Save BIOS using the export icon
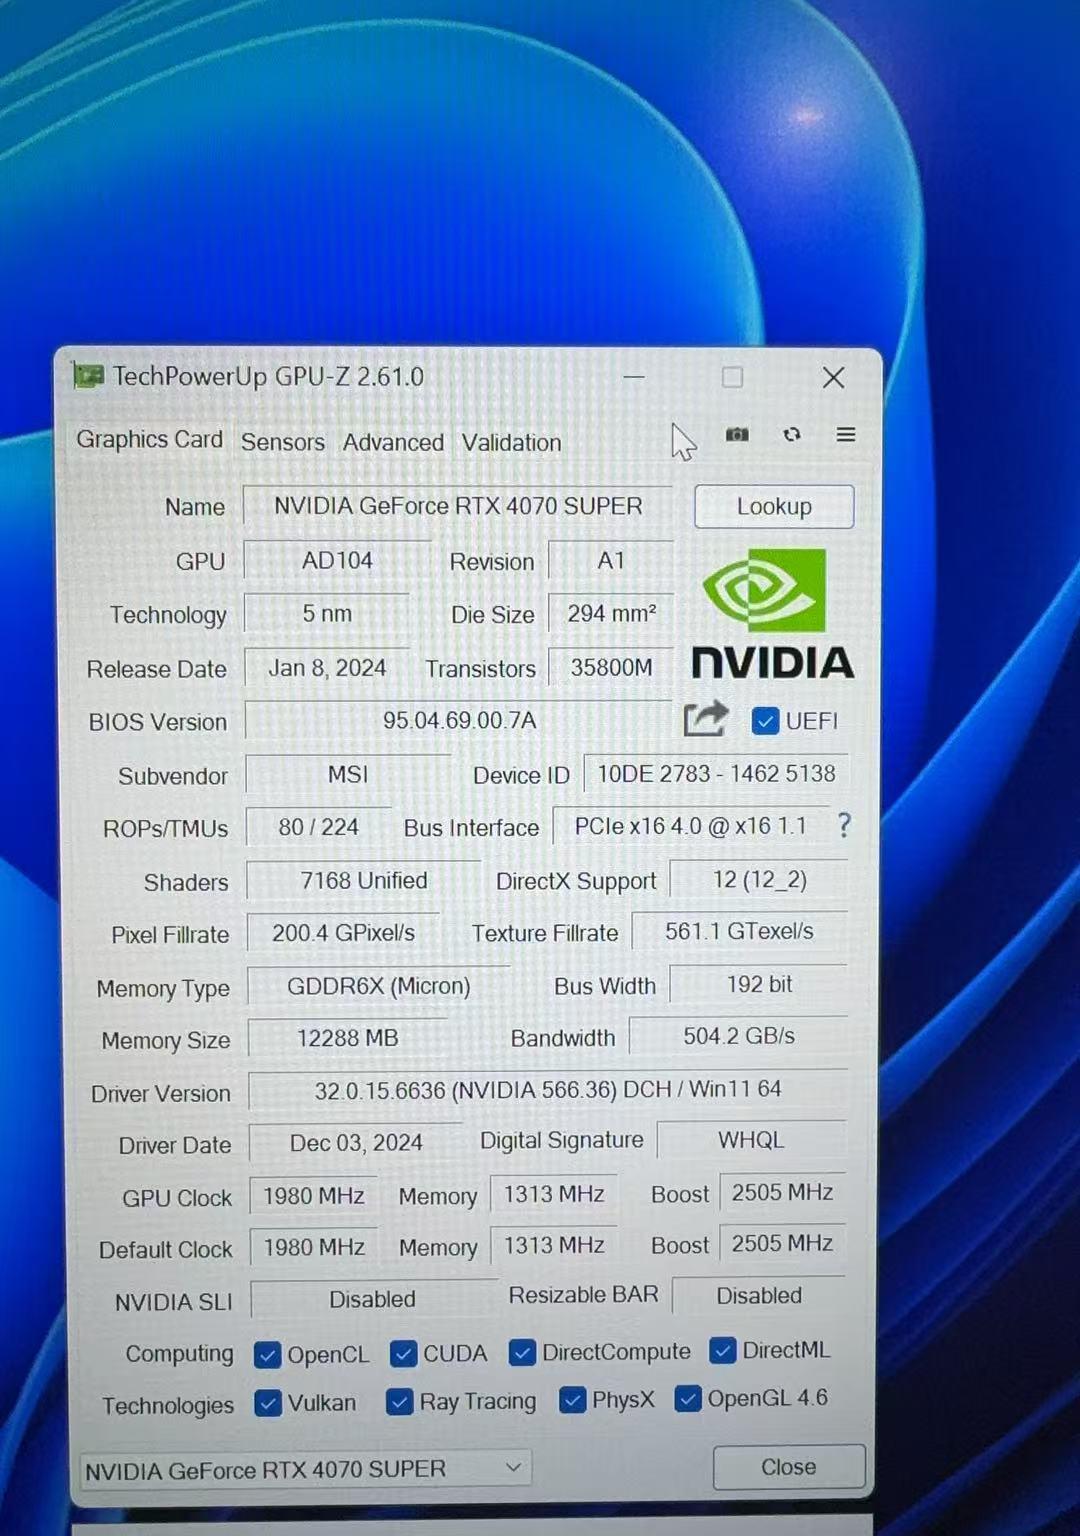 coord(705,719)
